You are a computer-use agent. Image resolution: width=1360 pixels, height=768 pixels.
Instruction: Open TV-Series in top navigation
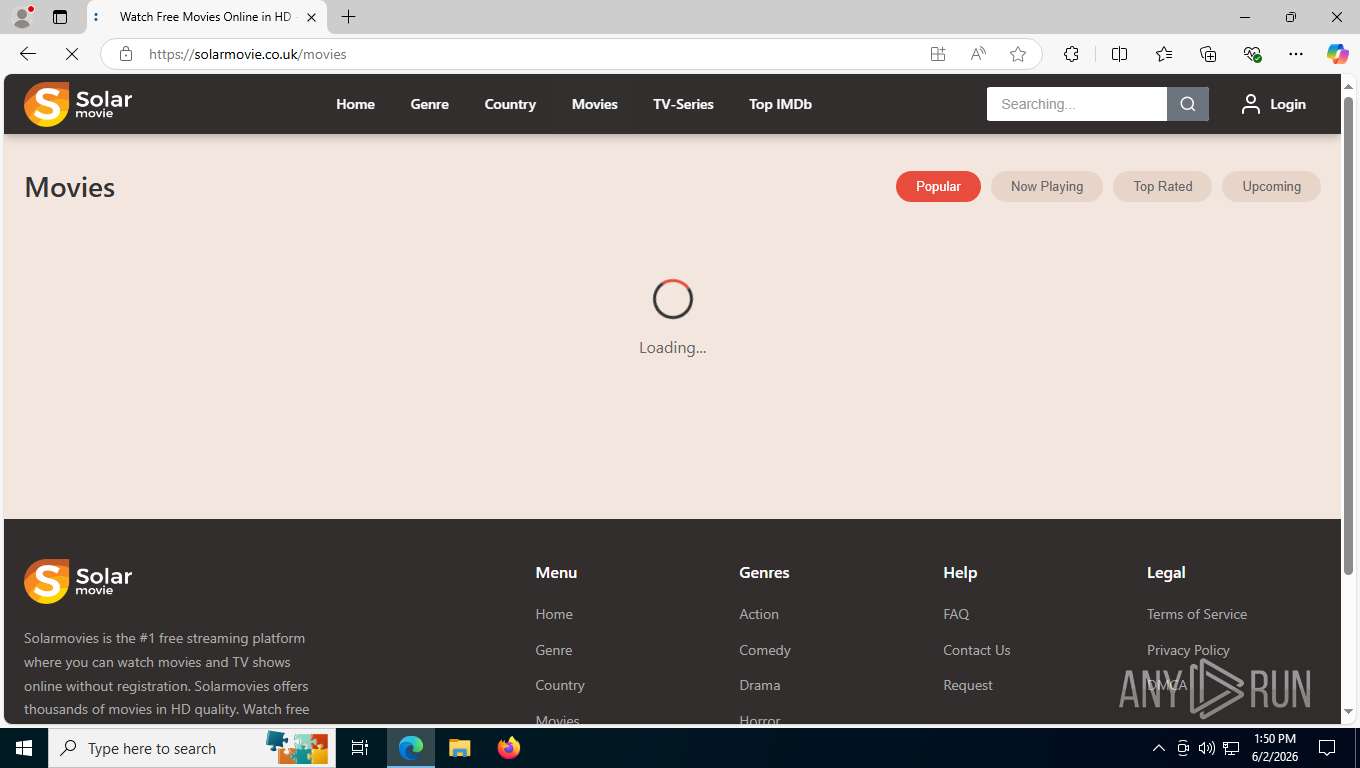[x=683, y=104]
